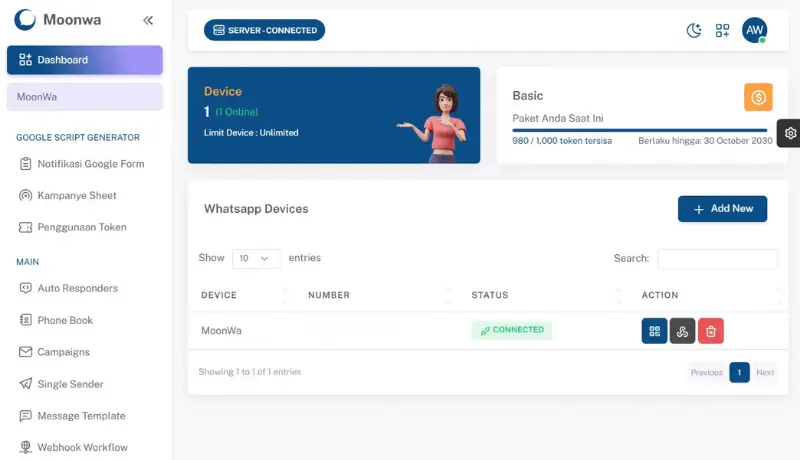The height and width of the screenshot is (460, 800).
Task: Open the Dashboard menu item
Action: click(85, 60)
